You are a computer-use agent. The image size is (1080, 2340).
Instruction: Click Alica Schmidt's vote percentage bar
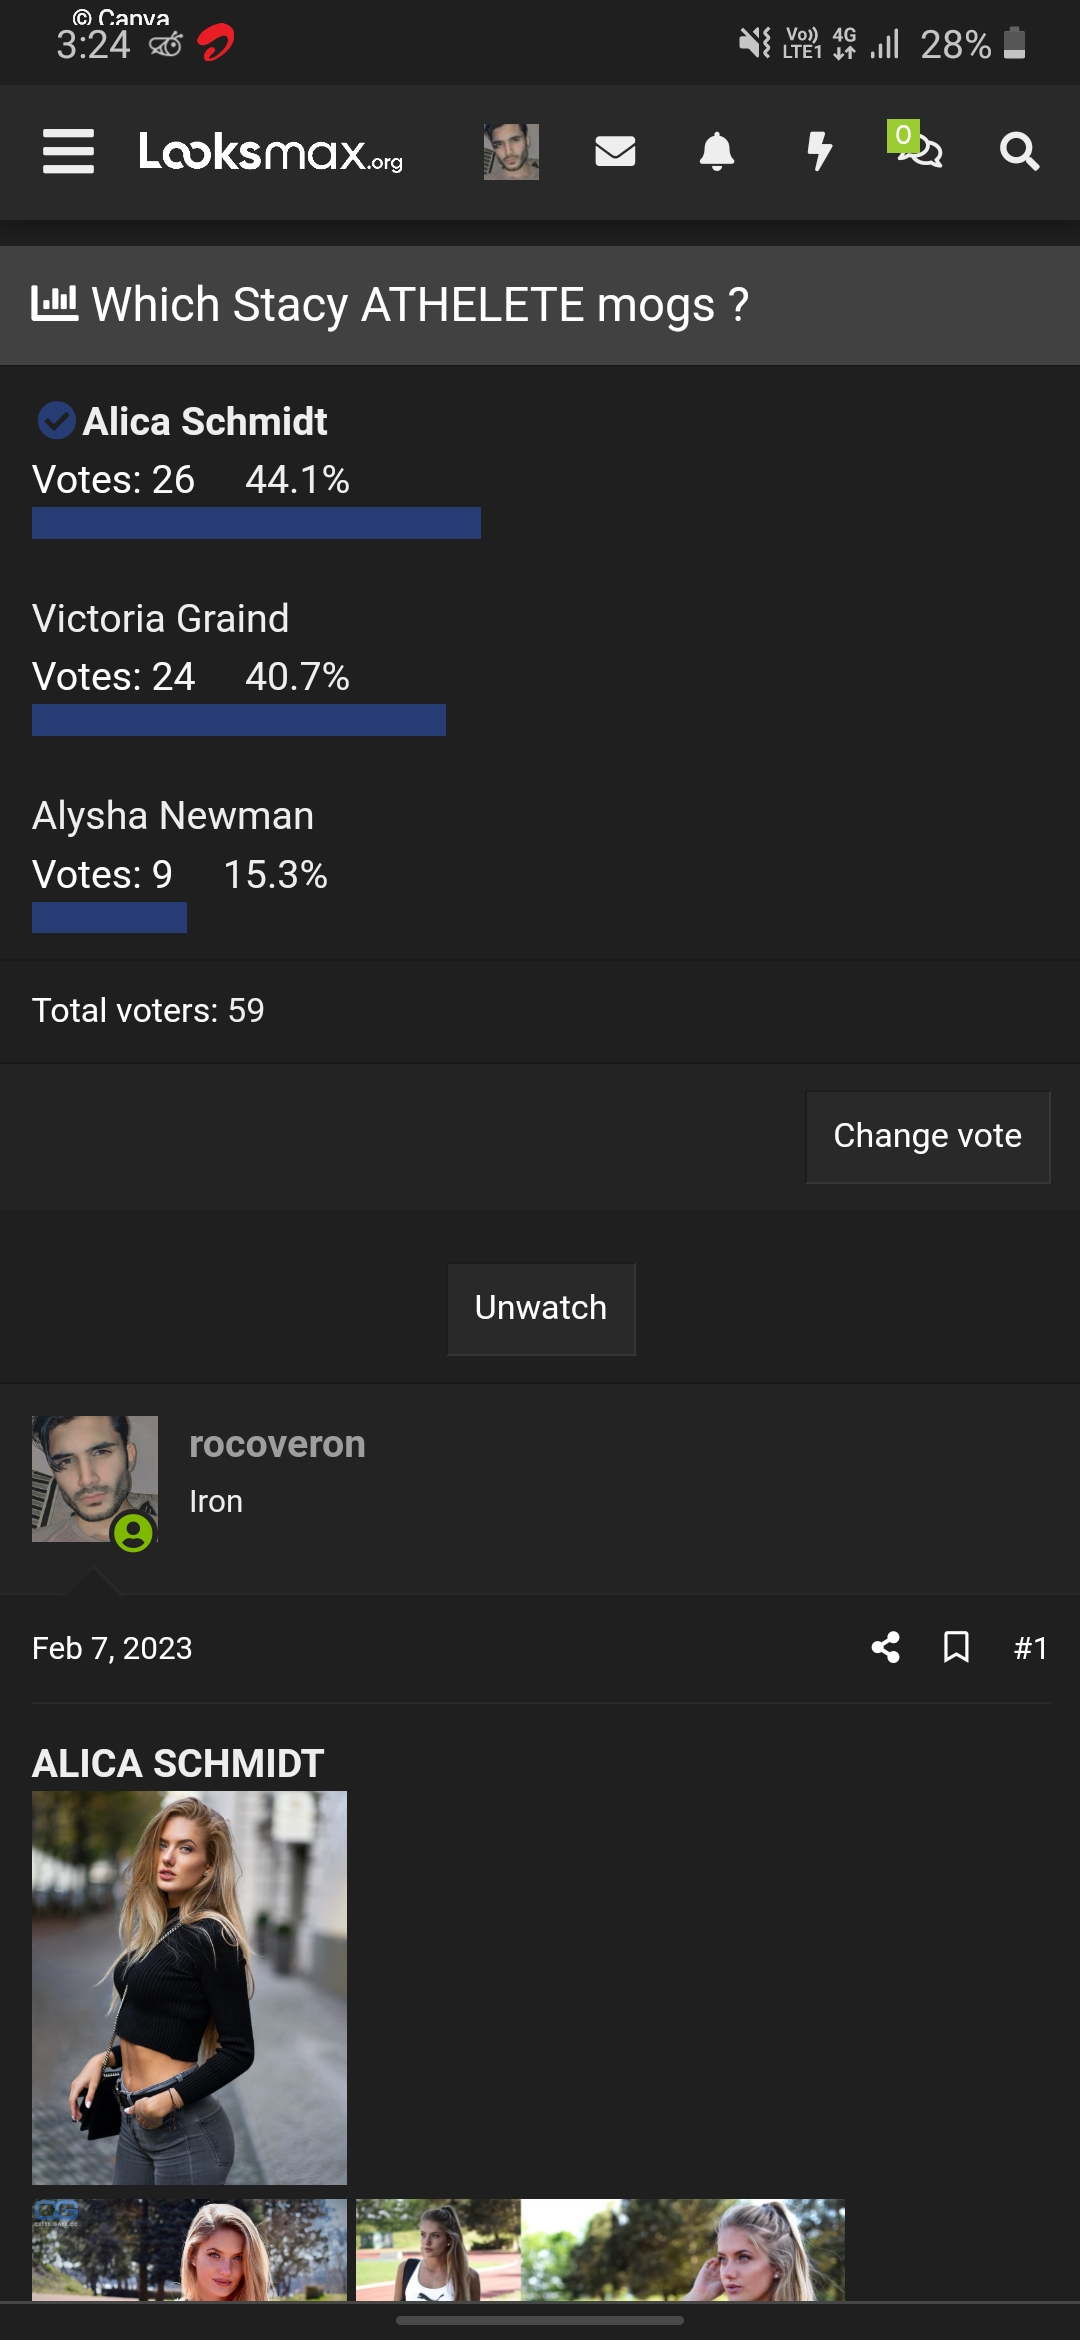pos(256,523)
